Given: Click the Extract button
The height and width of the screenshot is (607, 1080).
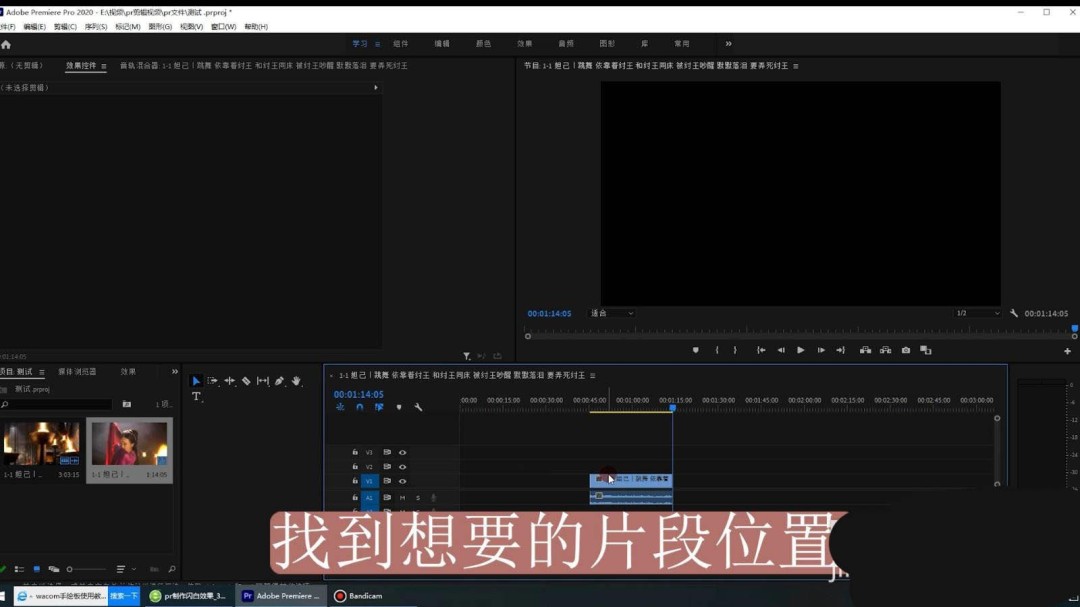Looking at the screenshot, I should [x=885, y=351].
